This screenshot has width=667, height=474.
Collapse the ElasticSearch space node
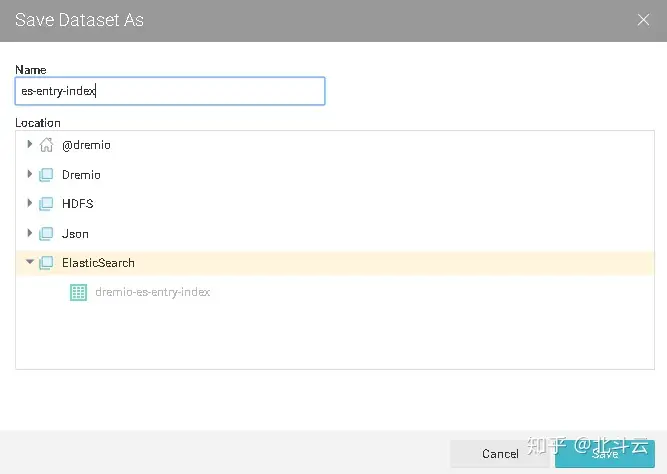tap(30, 263)
